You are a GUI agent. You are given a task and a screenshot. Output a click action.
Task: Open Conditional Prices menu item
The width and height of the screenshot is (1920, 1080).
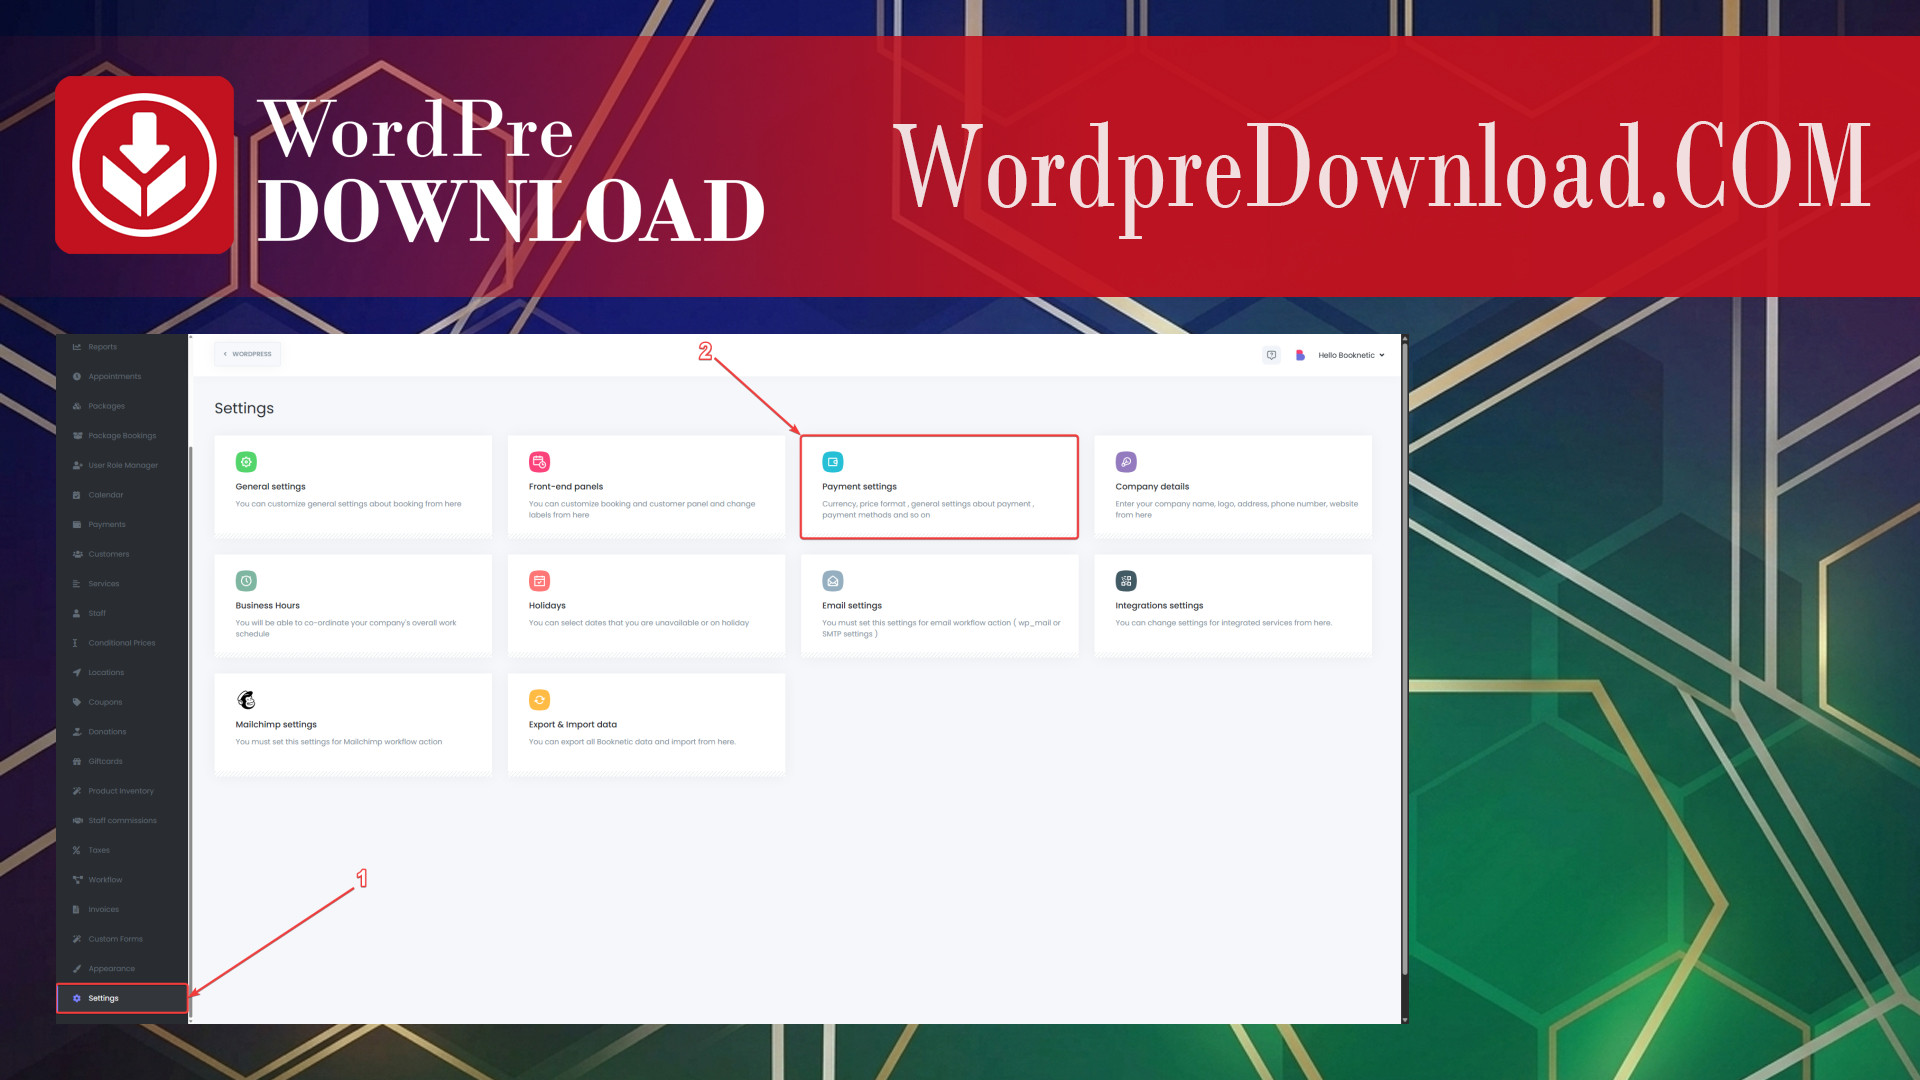click(x=122, y=643)
